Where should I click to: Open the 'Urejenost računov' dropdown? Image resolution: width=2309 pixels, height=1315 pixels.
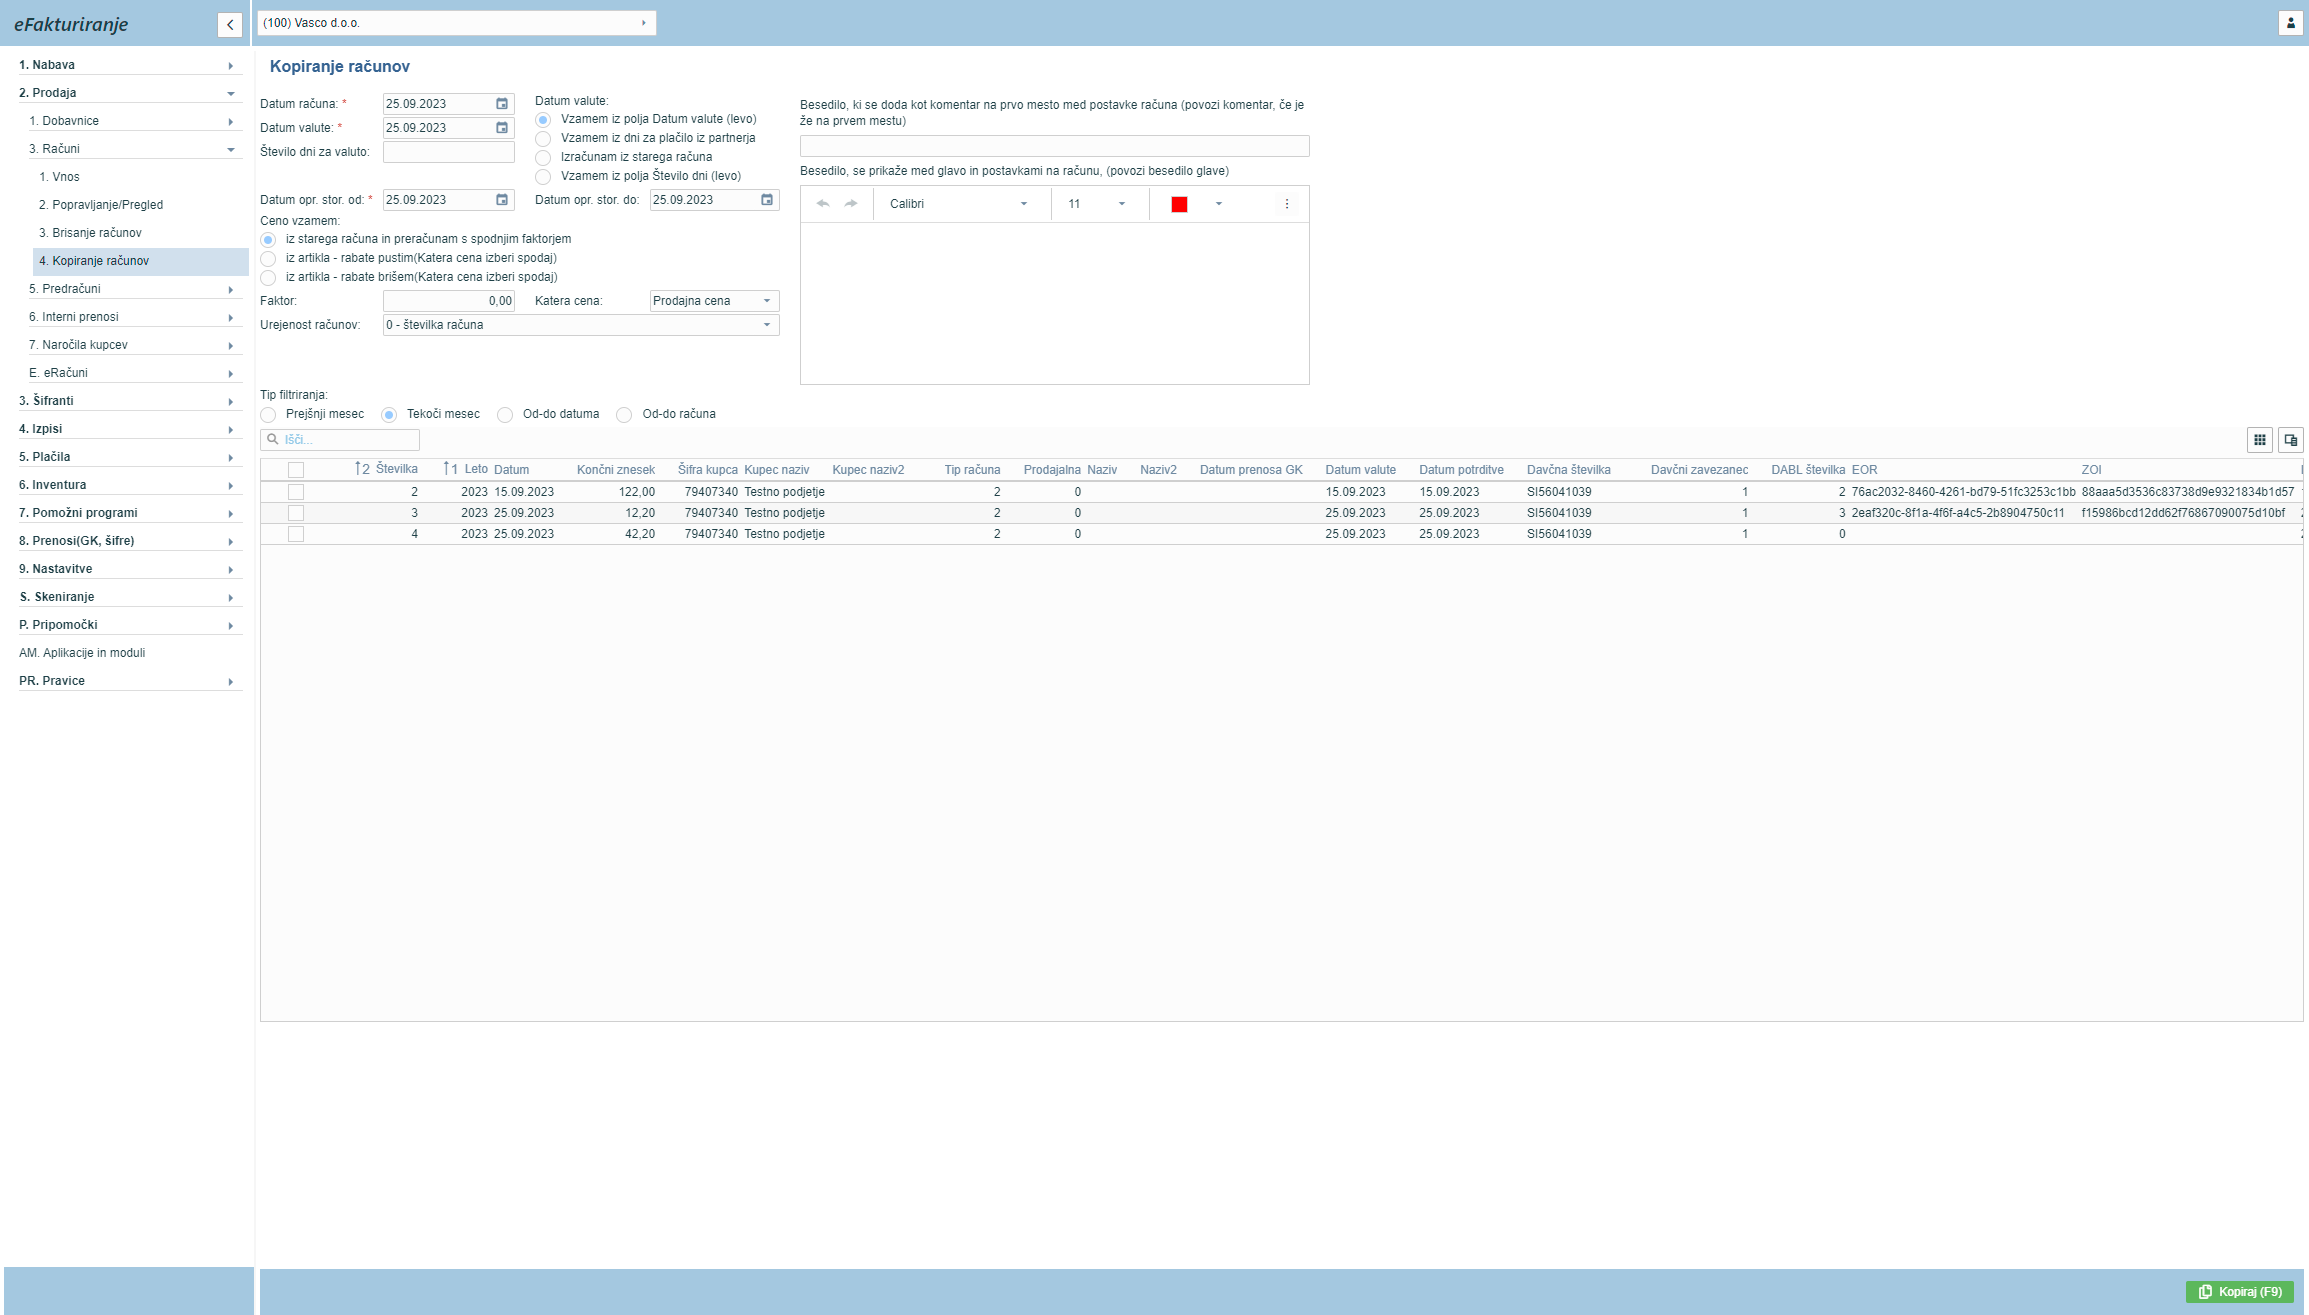(581, 325)
